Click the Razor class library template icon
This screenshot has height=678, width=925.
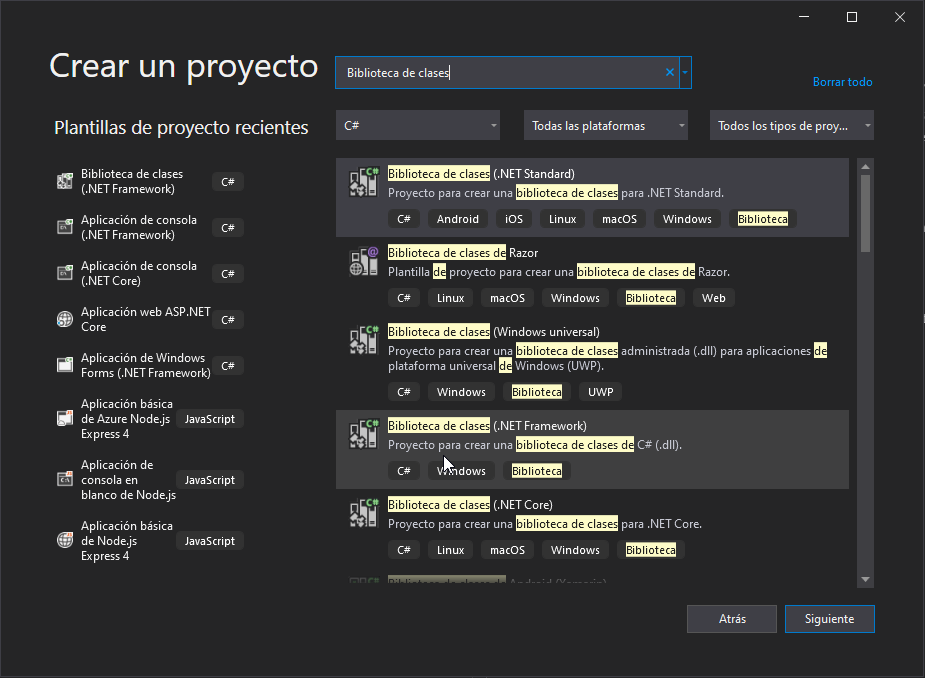click(363, 261)
